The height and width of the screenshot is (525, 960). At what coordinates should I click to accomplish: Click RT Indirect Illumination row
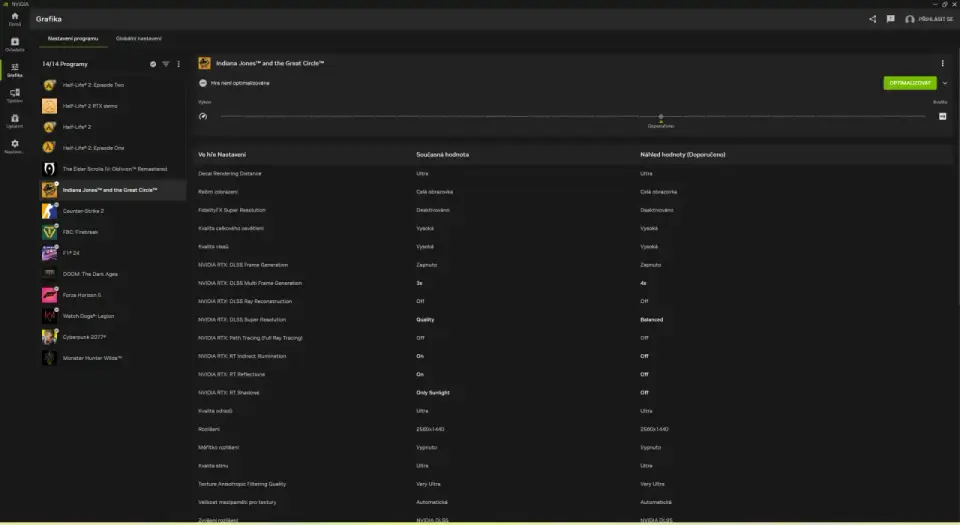[573, 356]
